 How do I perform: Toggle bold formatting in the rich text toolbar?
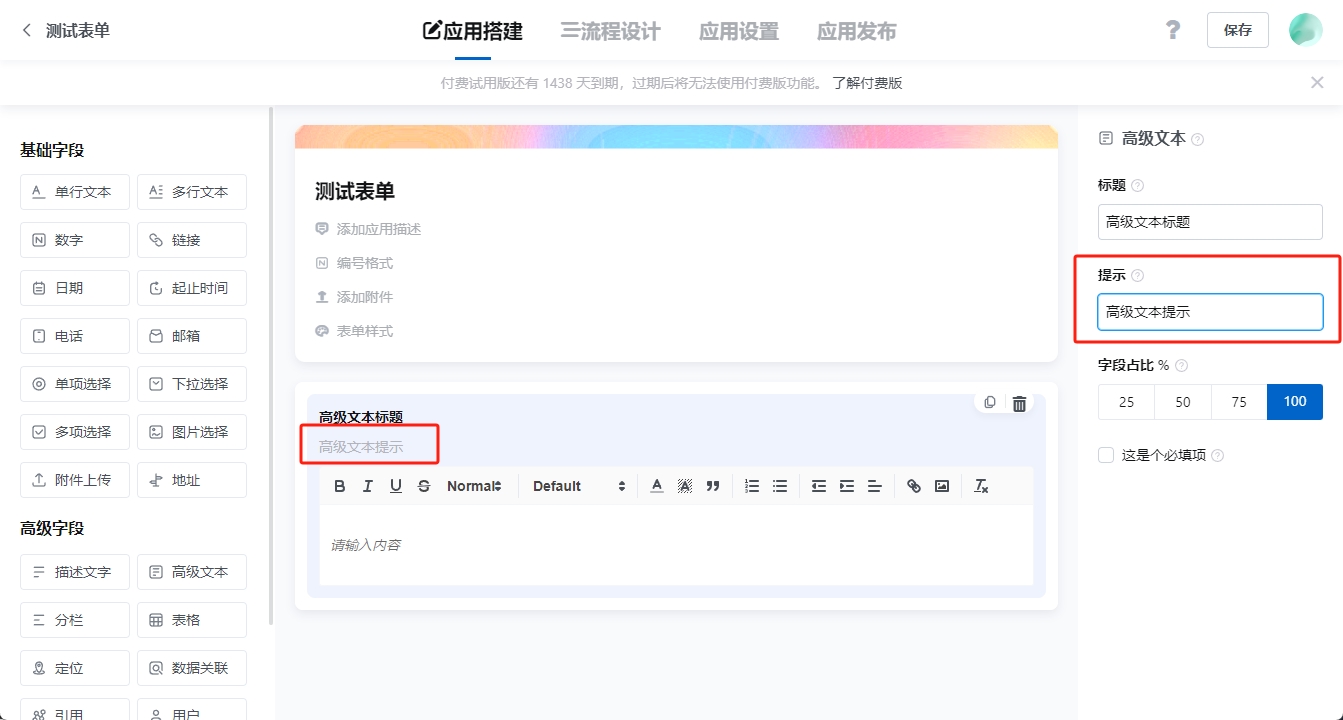pos(339,486)
